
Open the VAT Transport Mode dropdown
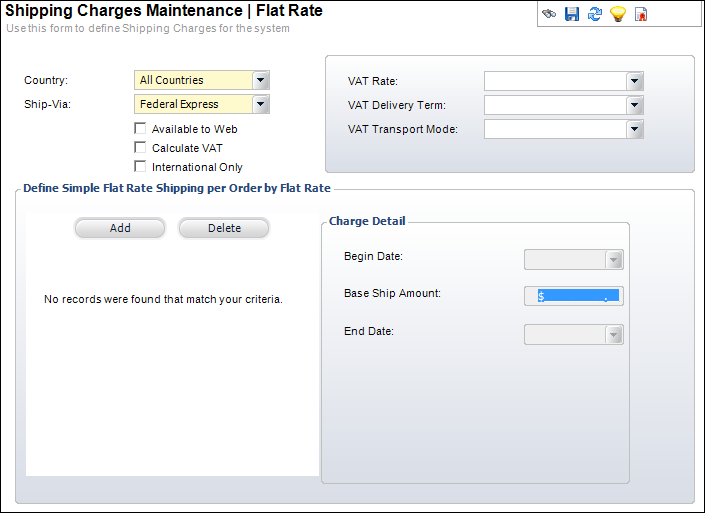pos(634,129)
